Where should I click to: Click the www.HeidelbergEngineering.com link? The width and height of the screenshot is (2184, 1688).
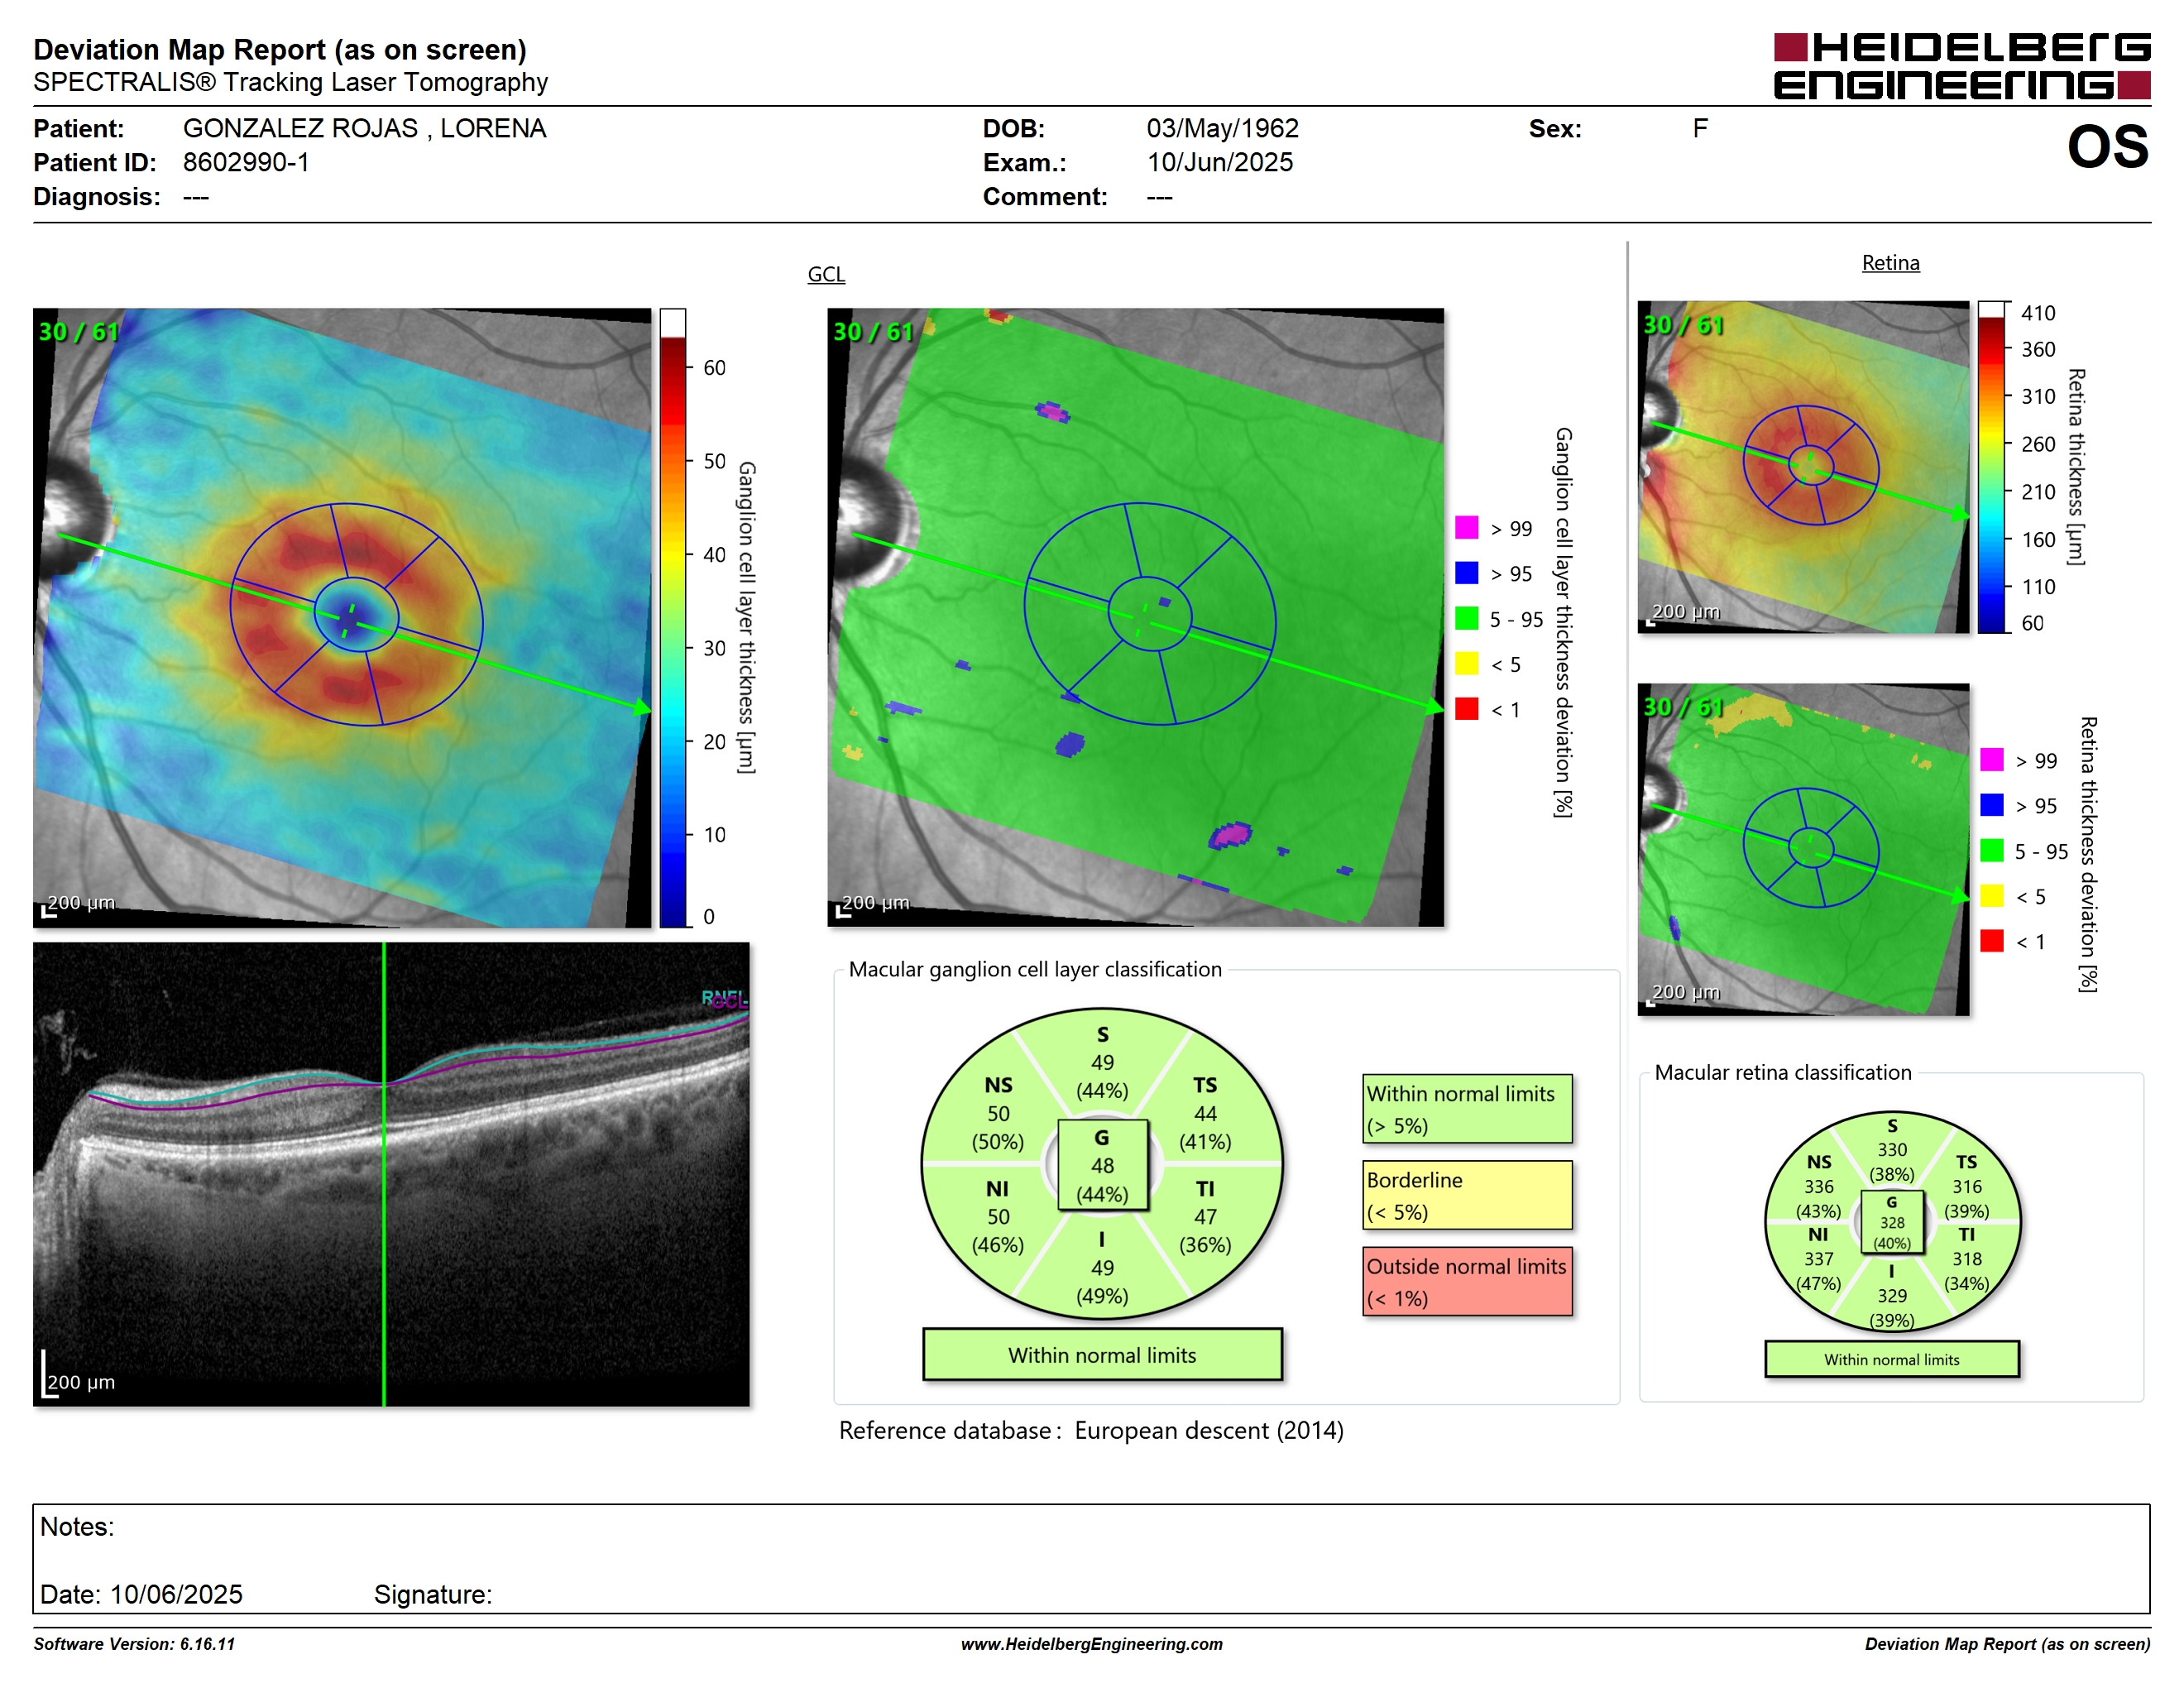(x=1092, y=1644)
